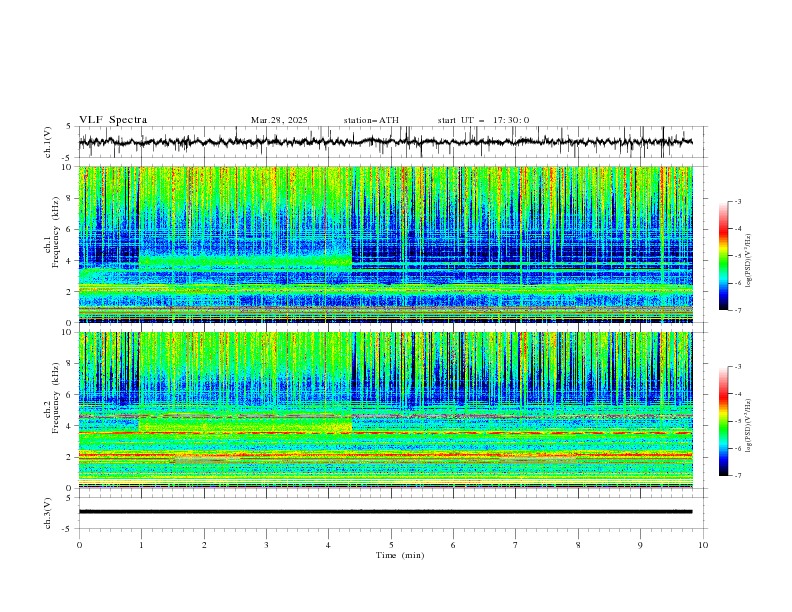Click the ch.1 frequency tick label '6'
Screen dimensions: 792x612
[x=71, y=229]
